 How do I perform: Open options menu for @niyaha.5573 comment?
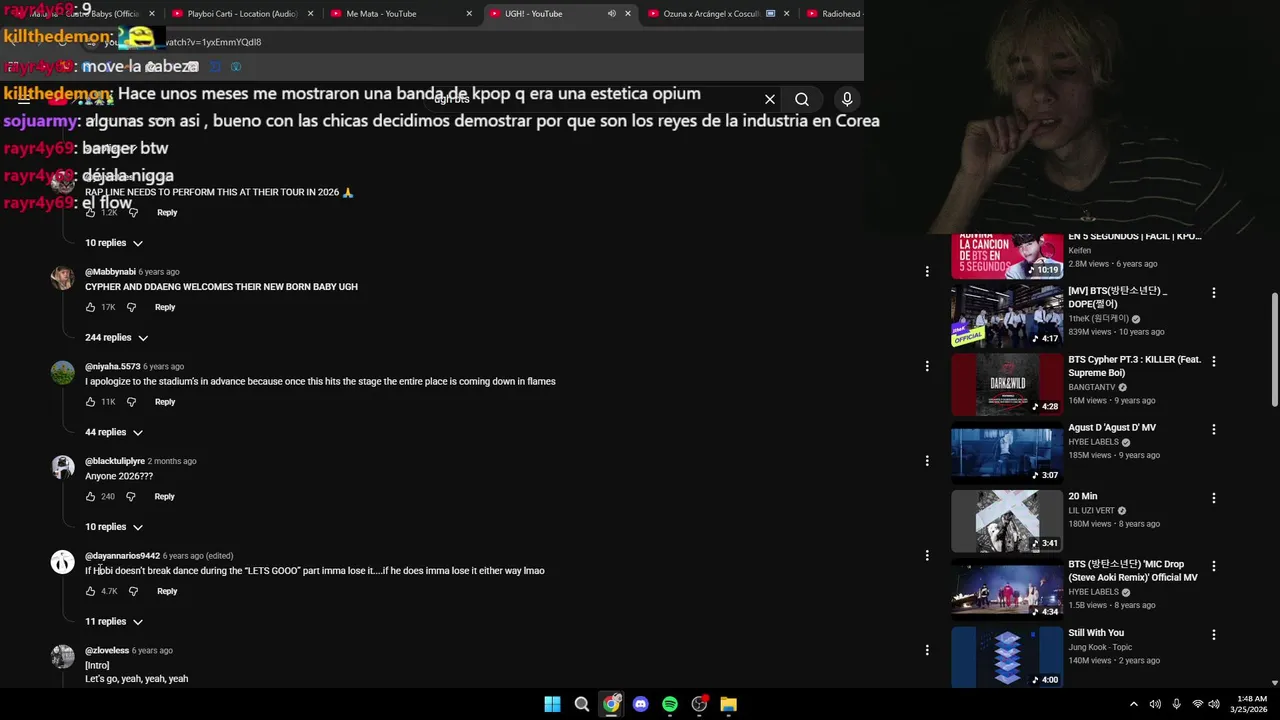click(927, 366)
